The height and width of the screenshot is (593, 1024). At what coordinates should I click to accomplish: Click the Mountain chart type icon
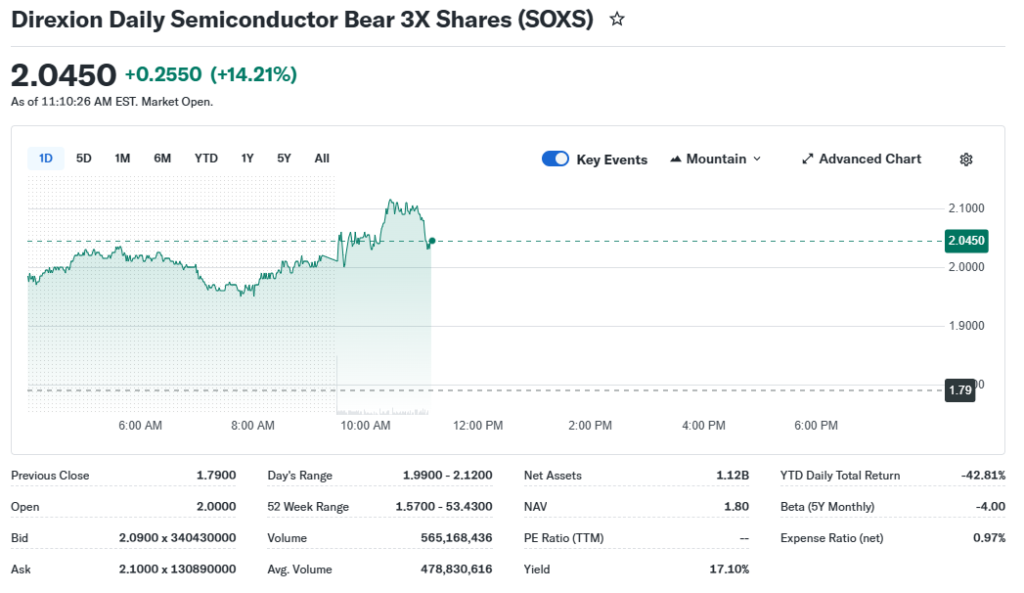pyautogui.click(x=676, y=159)
